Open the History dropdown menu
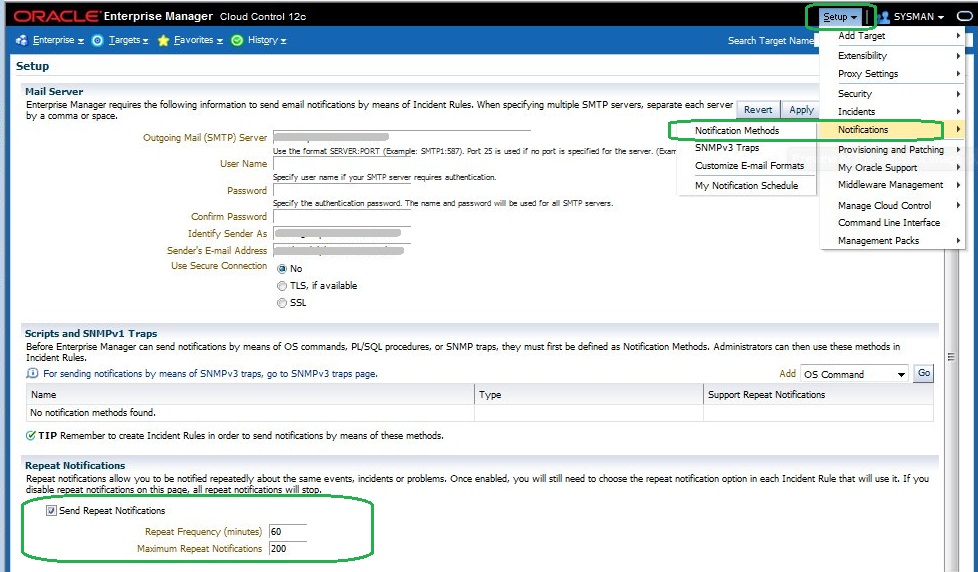The height and width of the screenshot is (572, 978). (x=267, y=41)
